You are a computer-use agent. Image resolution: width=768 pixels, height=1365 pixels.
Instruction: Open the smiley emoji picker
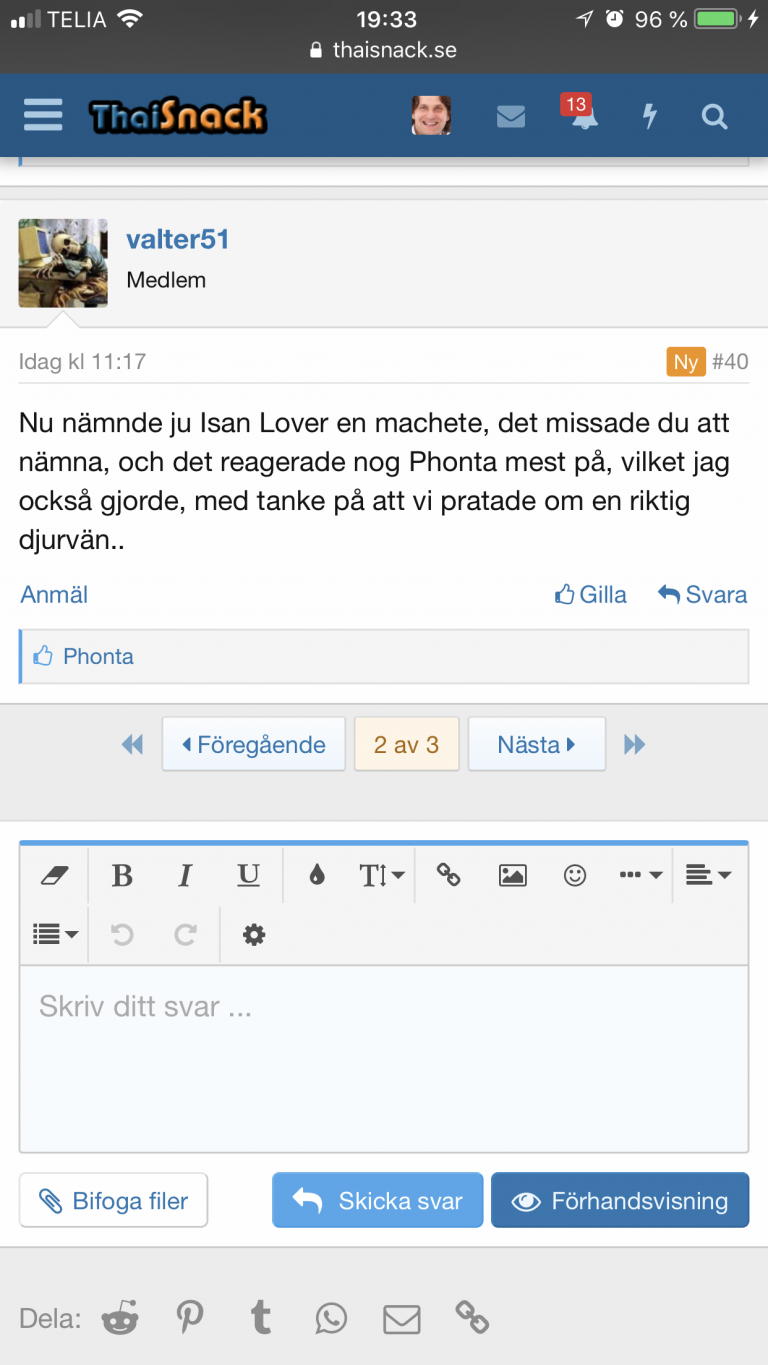click(x=575, y=876)
